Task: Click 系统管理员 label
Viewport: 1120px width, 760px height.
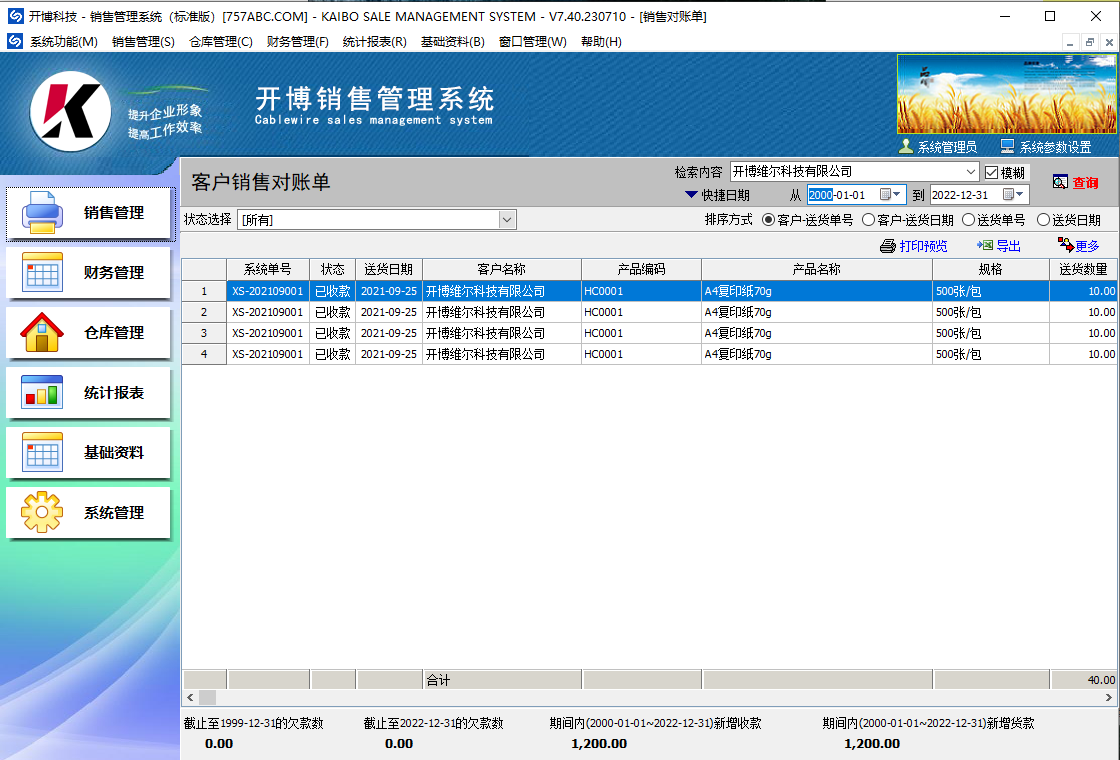Action: [x=947, y=147]
